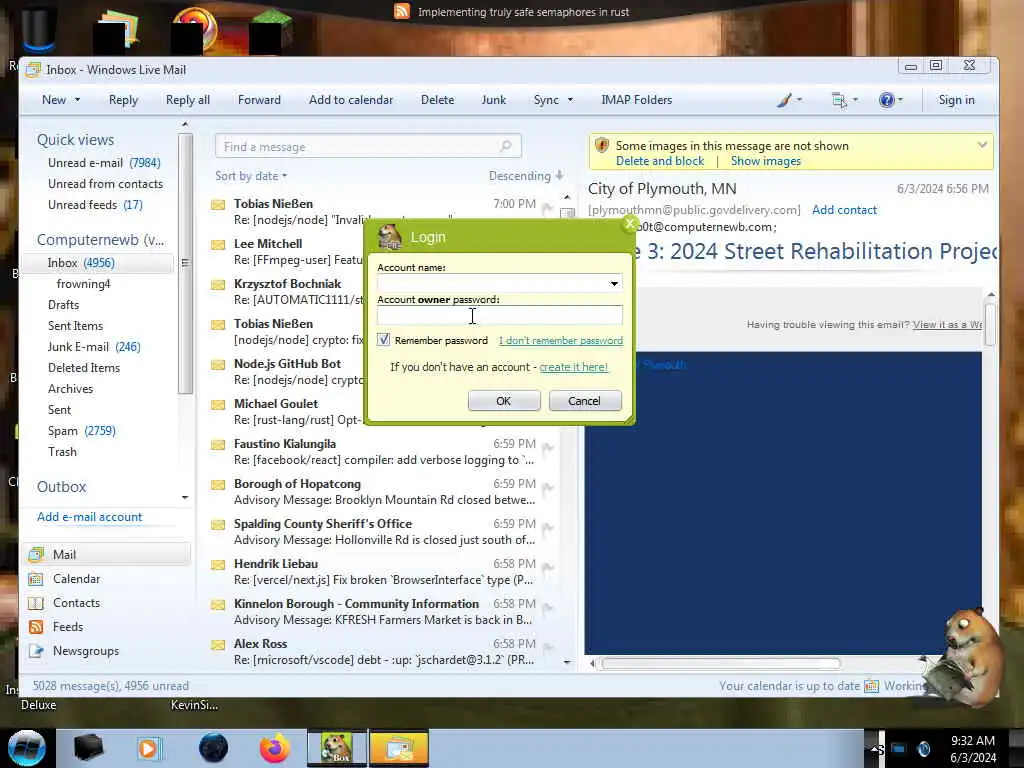Screen dimensions: 1024x768
Task: Click Delete in the toolbar
Action: point(438,100)
